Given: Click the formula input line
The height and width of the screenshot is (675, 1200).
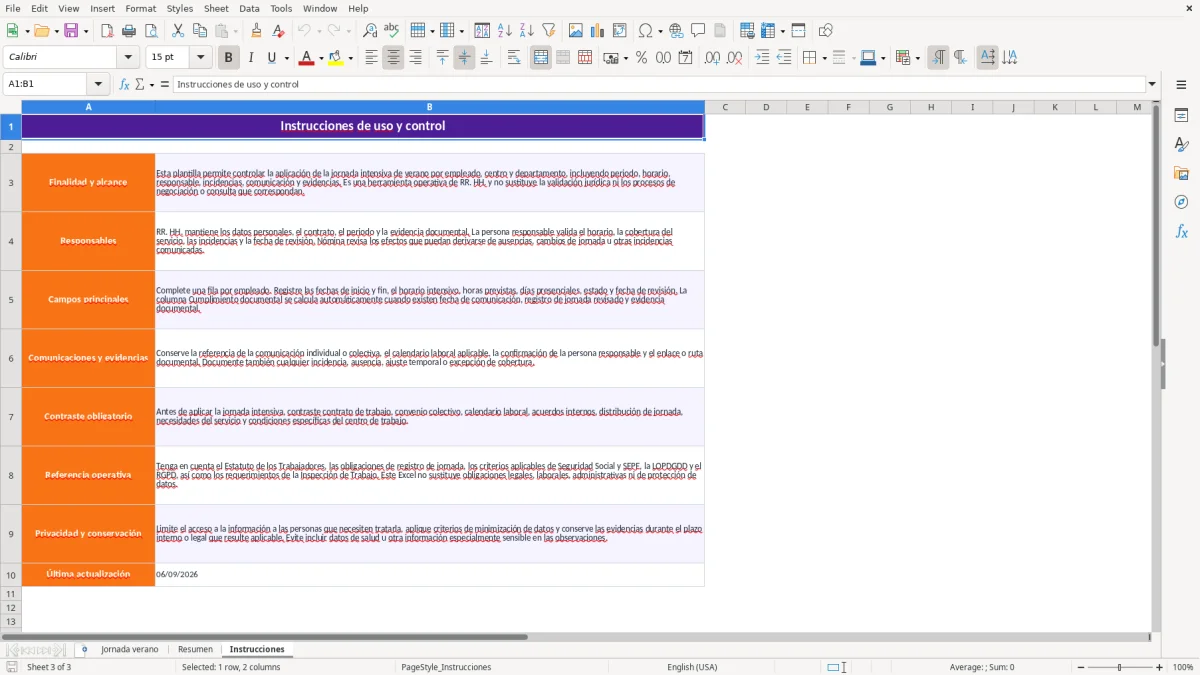Looking at the screenshot, I should coord(659,84).
